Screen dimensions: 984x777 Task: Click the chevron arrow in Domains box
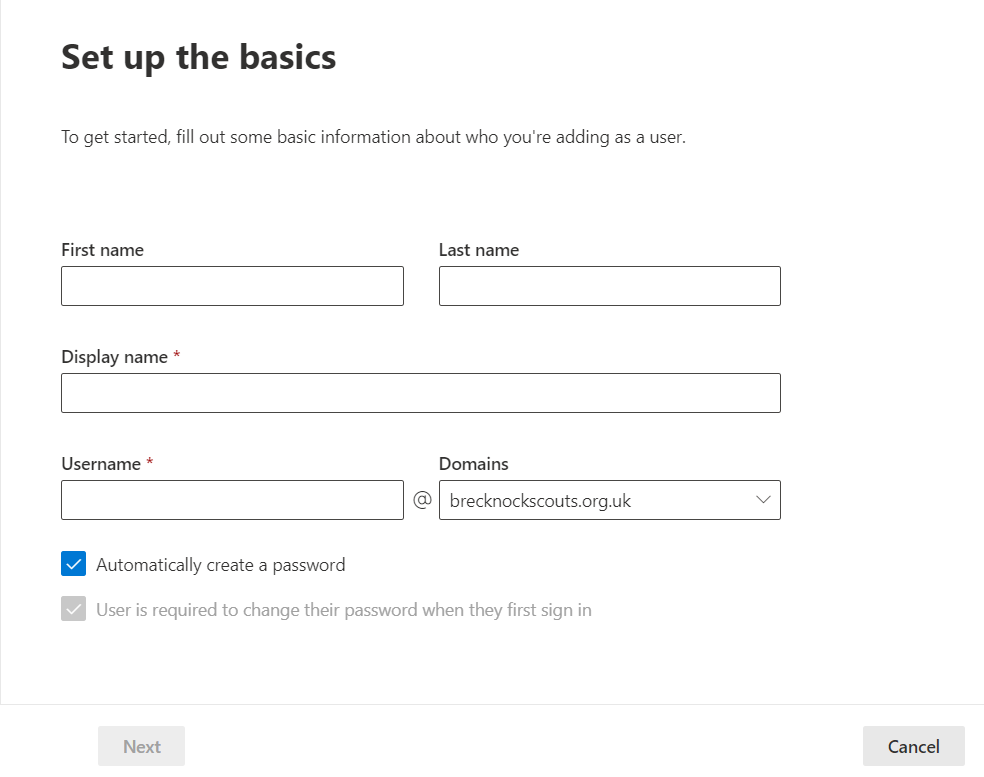point(763,500)
